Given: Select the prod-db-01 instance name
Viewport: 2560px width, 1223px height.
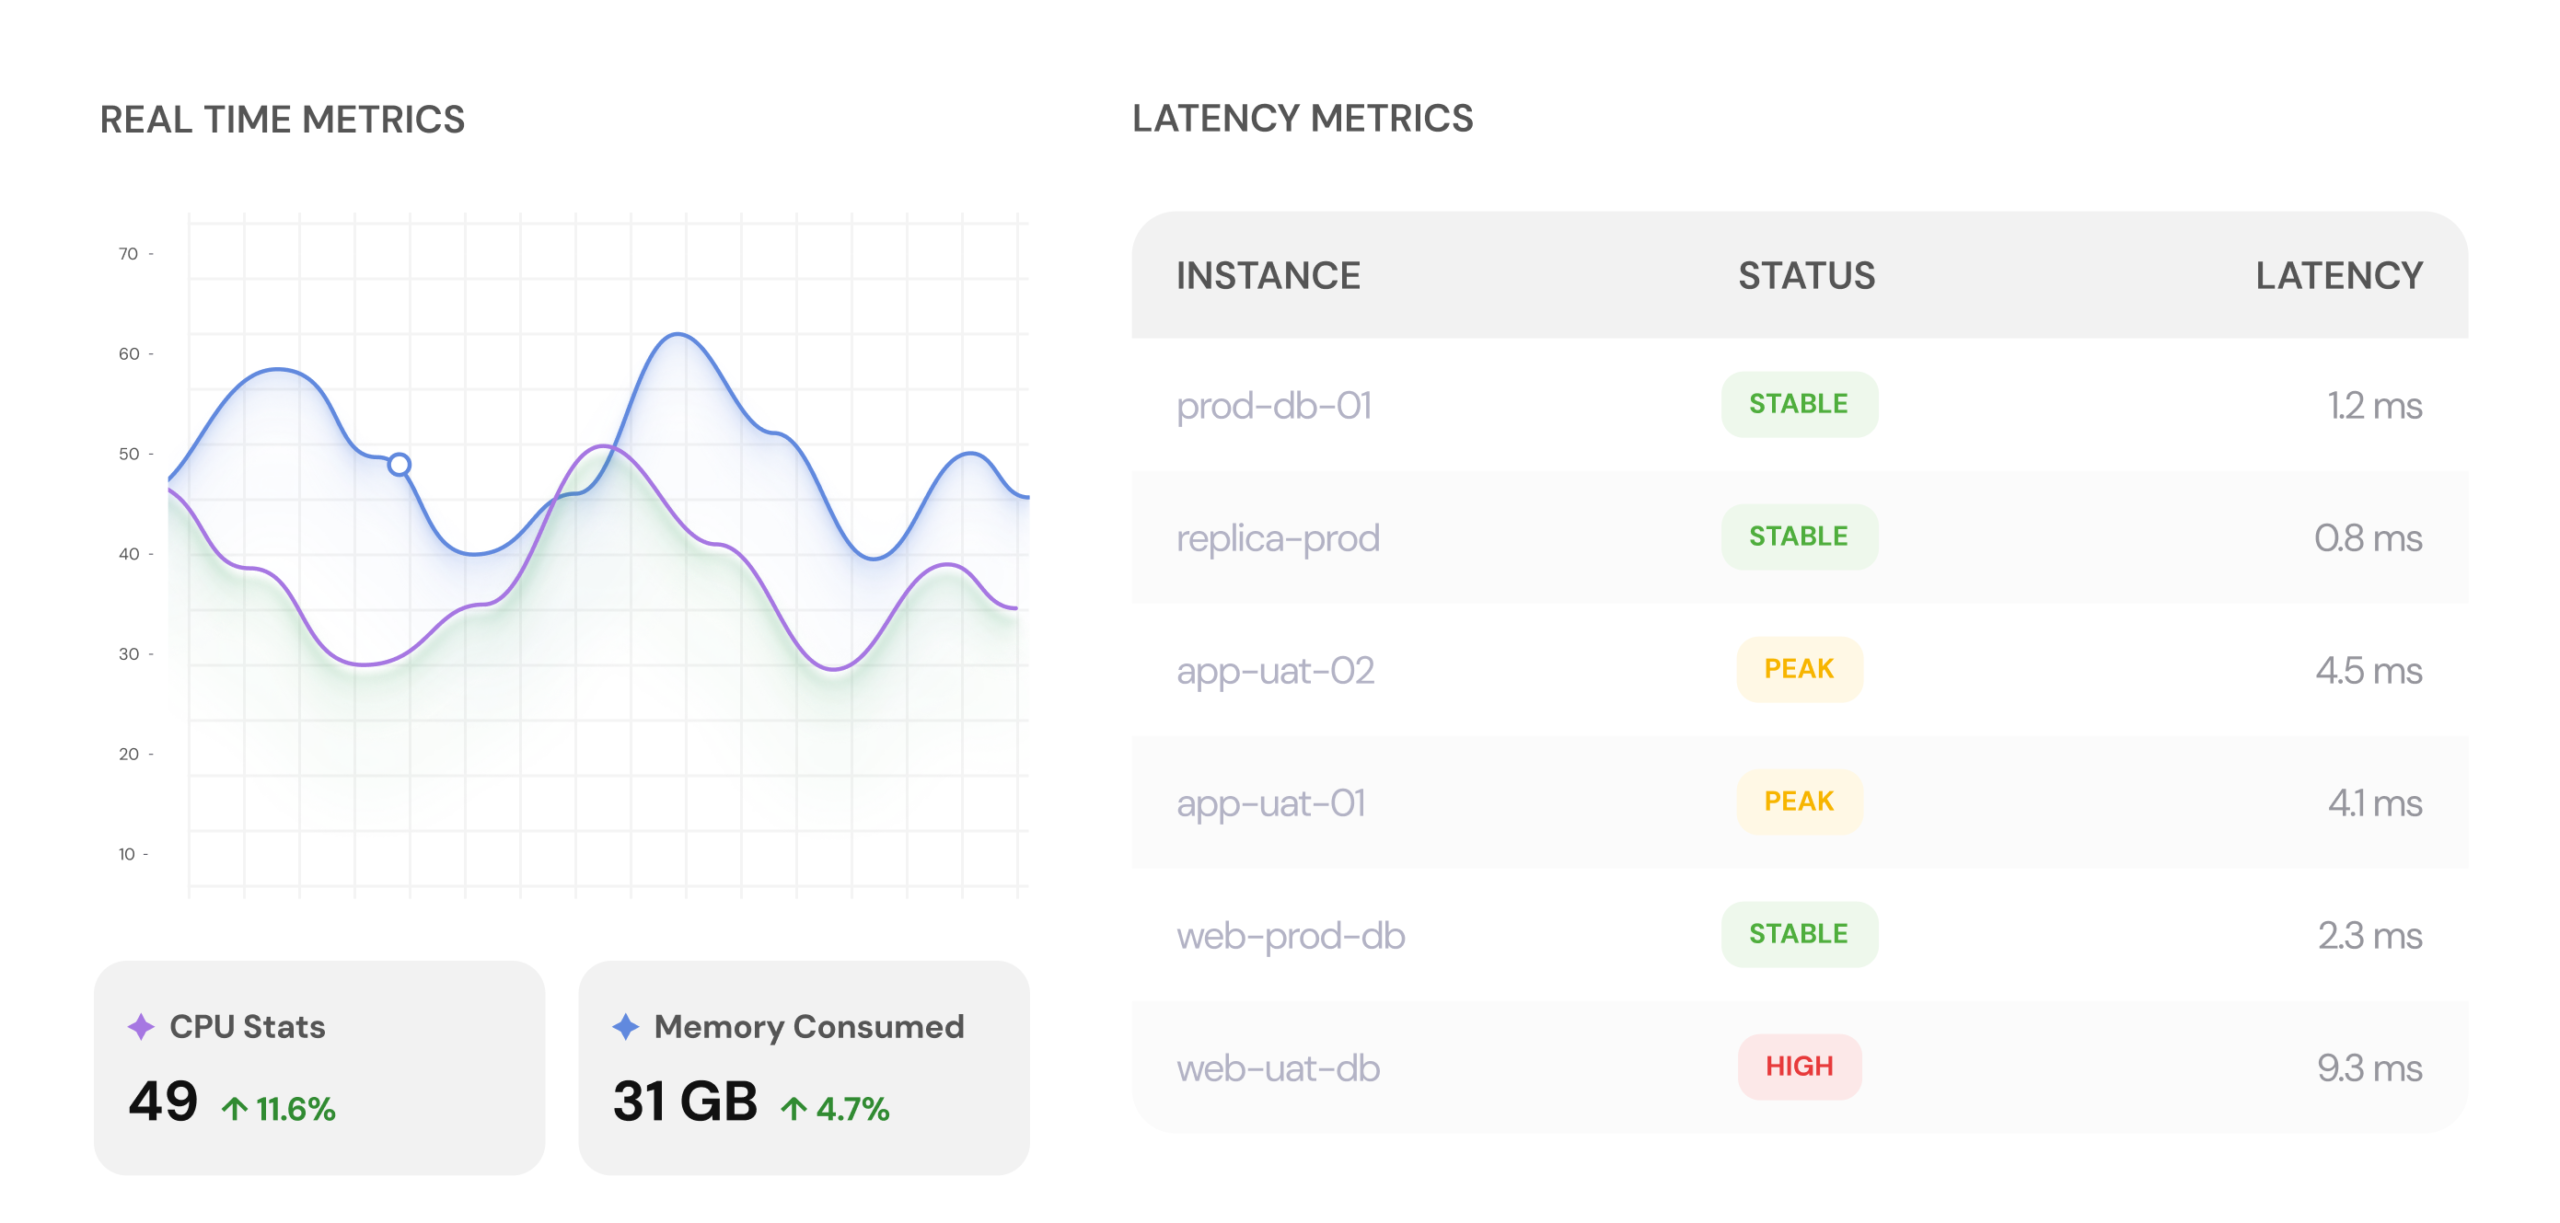Looking at the screenshot, I should [1274, 406].
